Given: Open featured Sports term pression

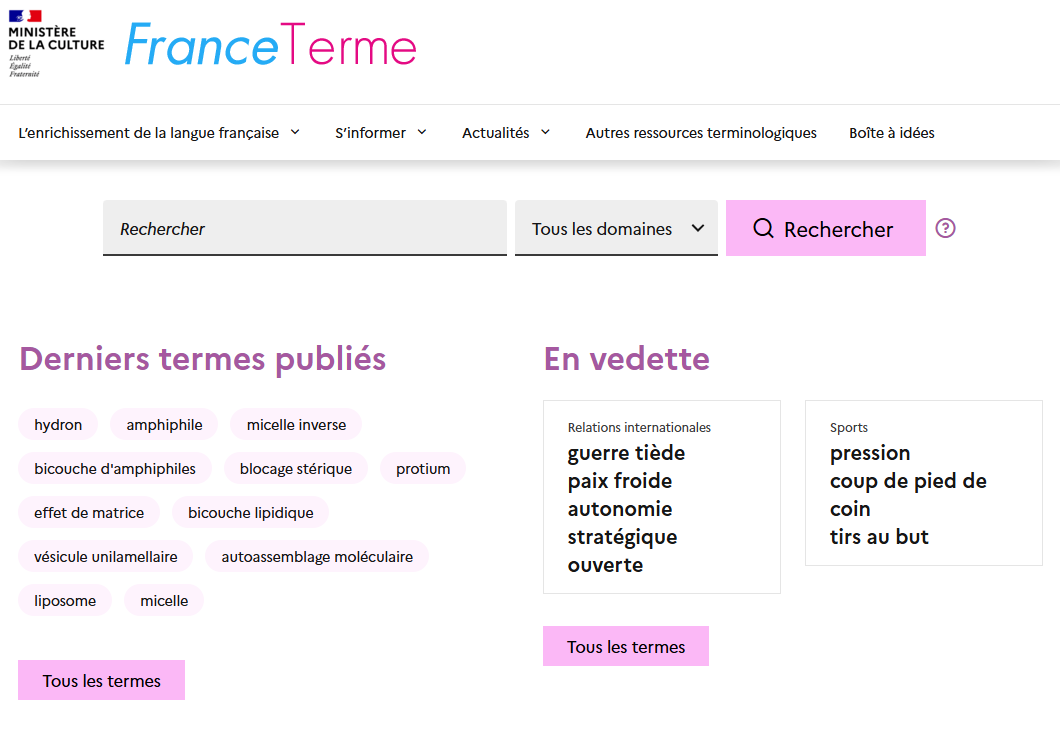Looking at the screenshot, I should [x=870, y=452].
